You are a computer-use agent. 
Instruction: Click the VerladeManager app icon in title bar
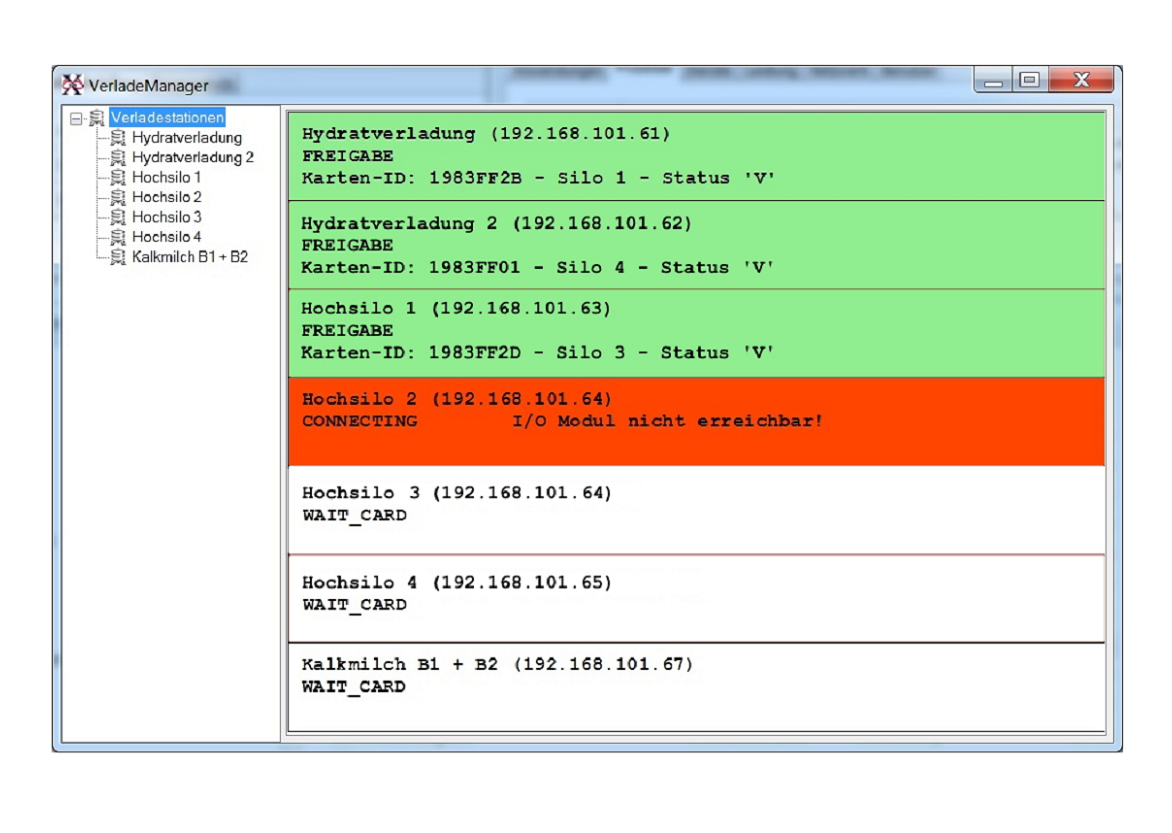tap(73, 85)
